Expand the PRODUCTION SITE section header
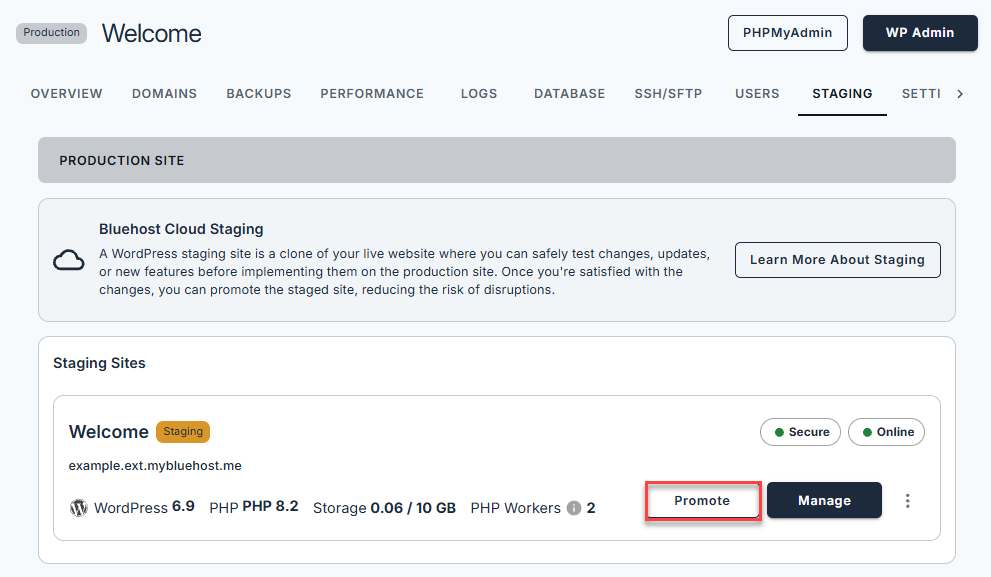Viewport: 991px width, 577px height. click(x=122, y=160)
